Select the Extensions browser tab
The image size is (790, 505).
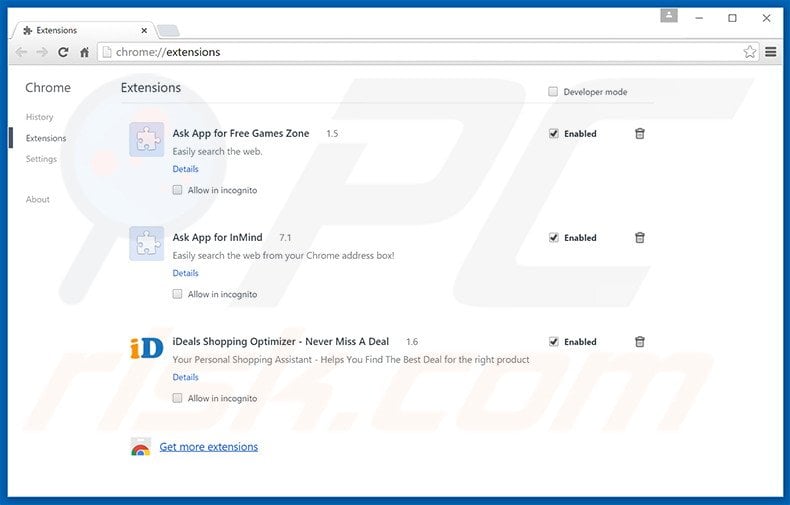click(x=83, y=31)
